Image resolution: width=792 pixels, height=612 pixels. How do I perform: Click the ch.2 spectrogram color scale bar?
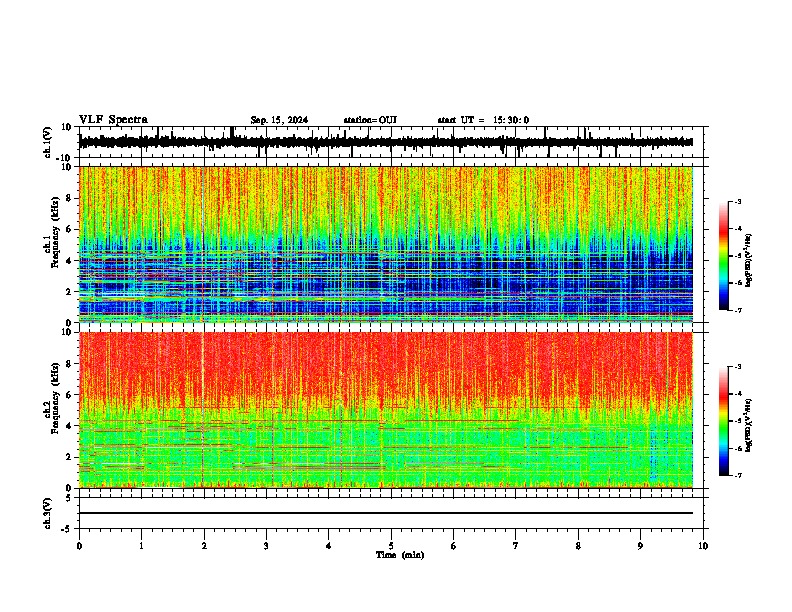724,421
